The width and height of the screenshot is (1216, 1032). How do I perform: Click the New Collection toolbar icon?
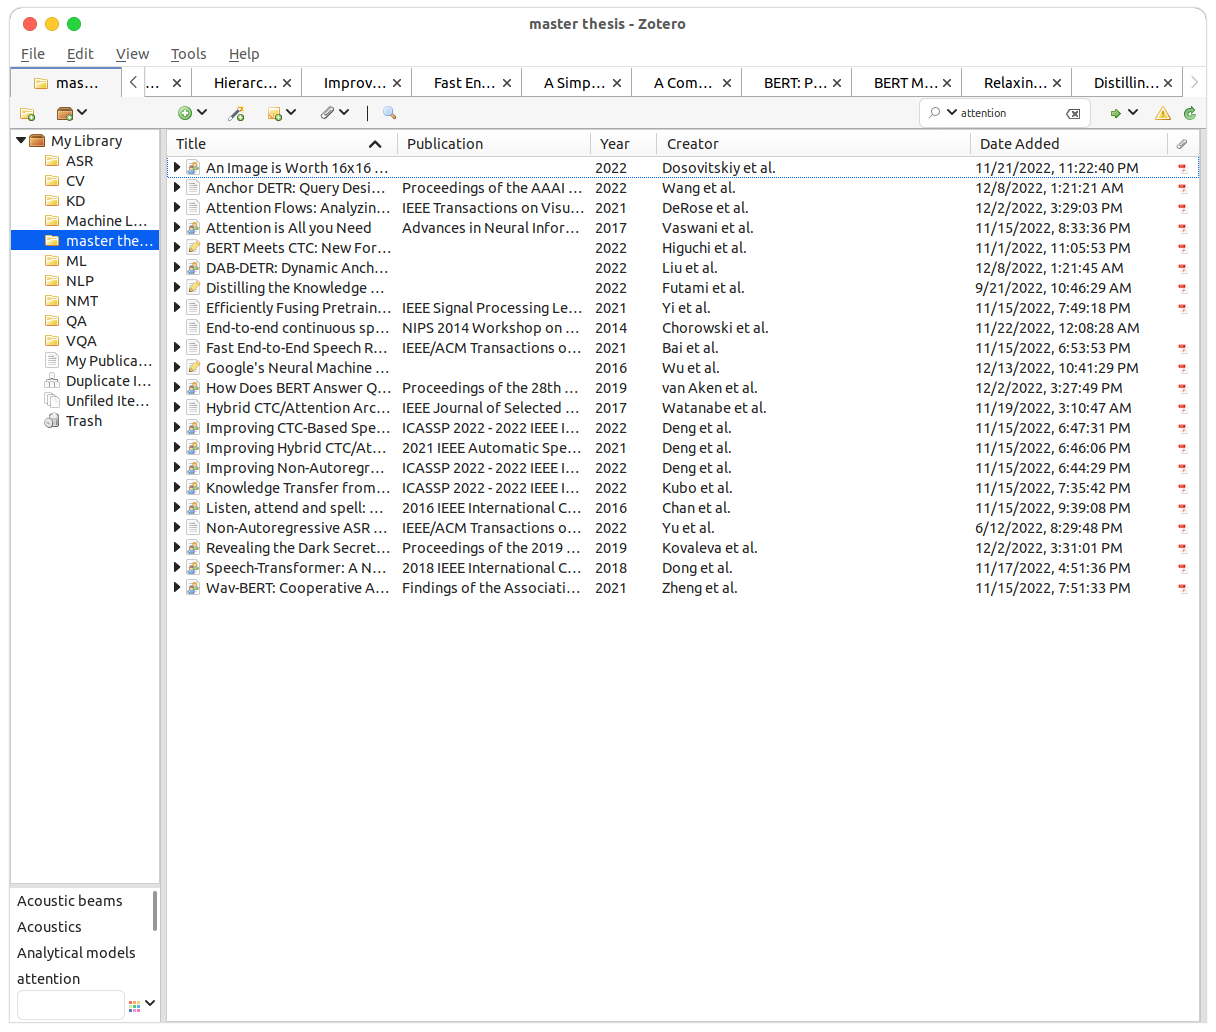(28, 114)
